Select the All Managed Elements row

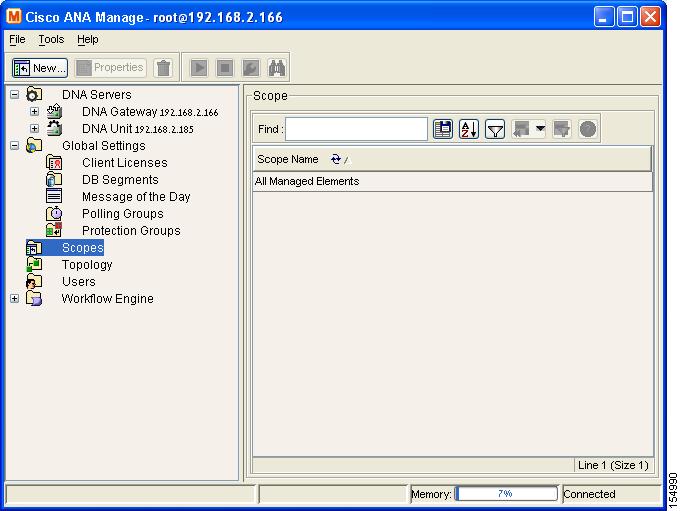coord(453,181)
